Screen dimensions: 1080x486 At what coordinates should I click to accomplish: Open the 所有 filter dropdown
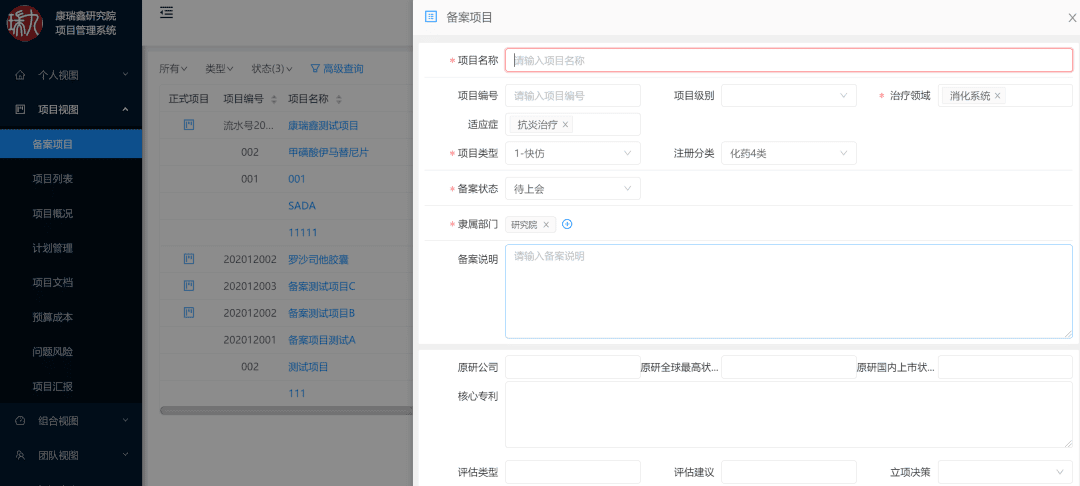tap(174, 68)
